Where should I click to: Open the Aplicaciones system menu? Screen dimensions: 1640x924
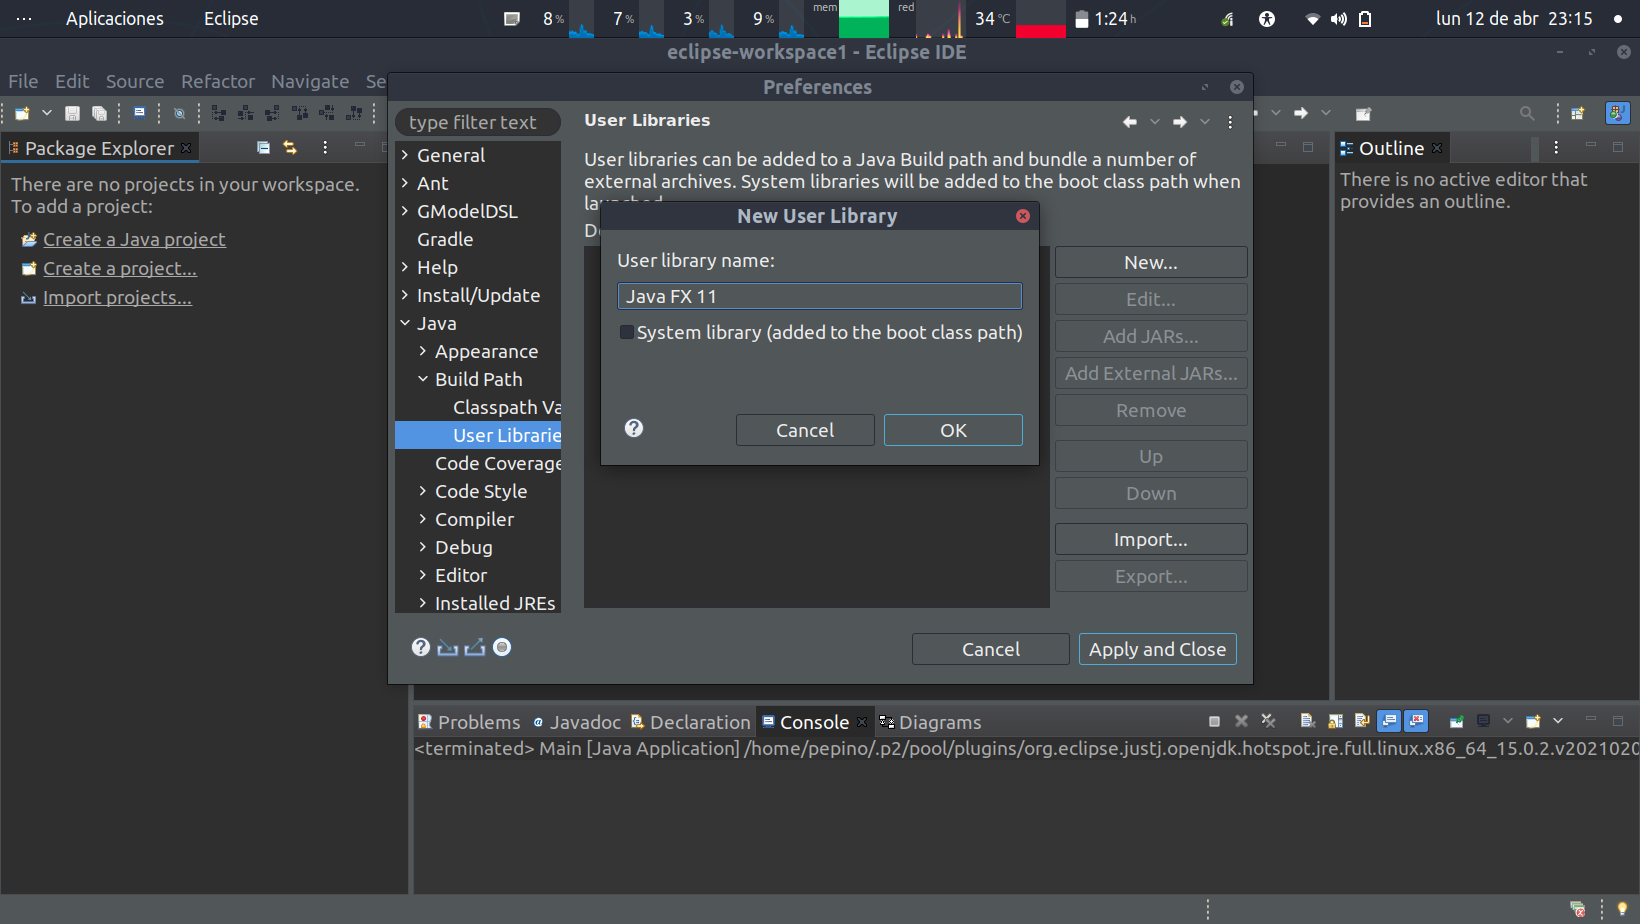(115, 18)
